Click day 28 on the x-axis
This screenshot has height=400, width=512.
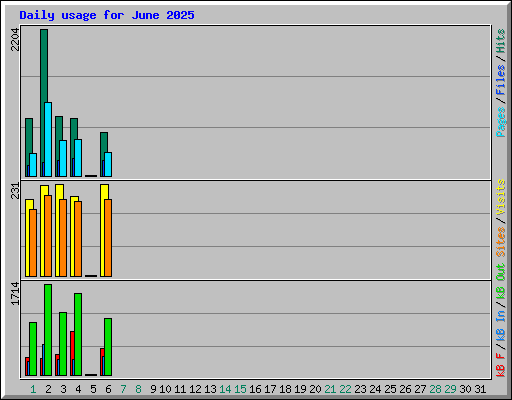[435, 389]
